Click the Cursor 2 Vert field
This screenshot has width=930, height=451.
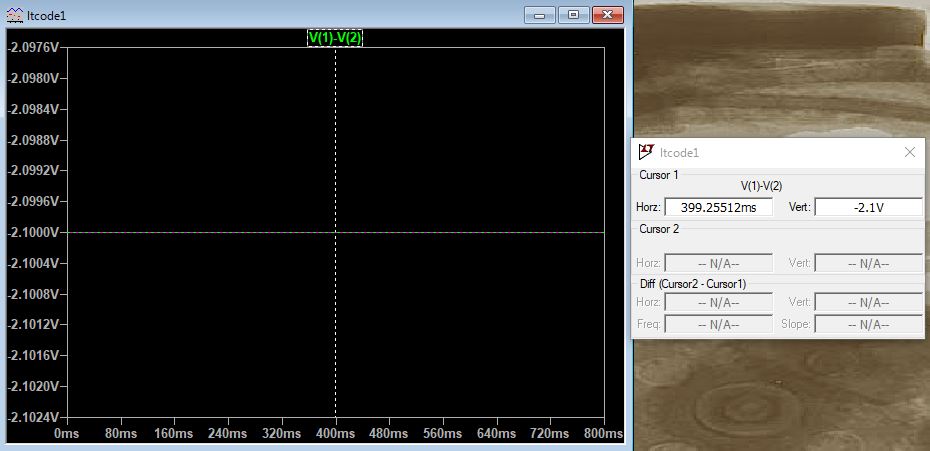pos(868,263)
